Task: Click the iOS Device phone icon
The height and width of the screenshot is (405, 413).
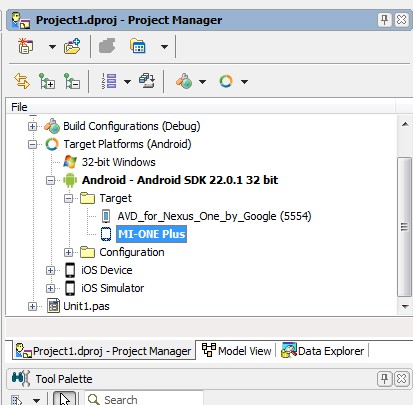Action: 70,270
